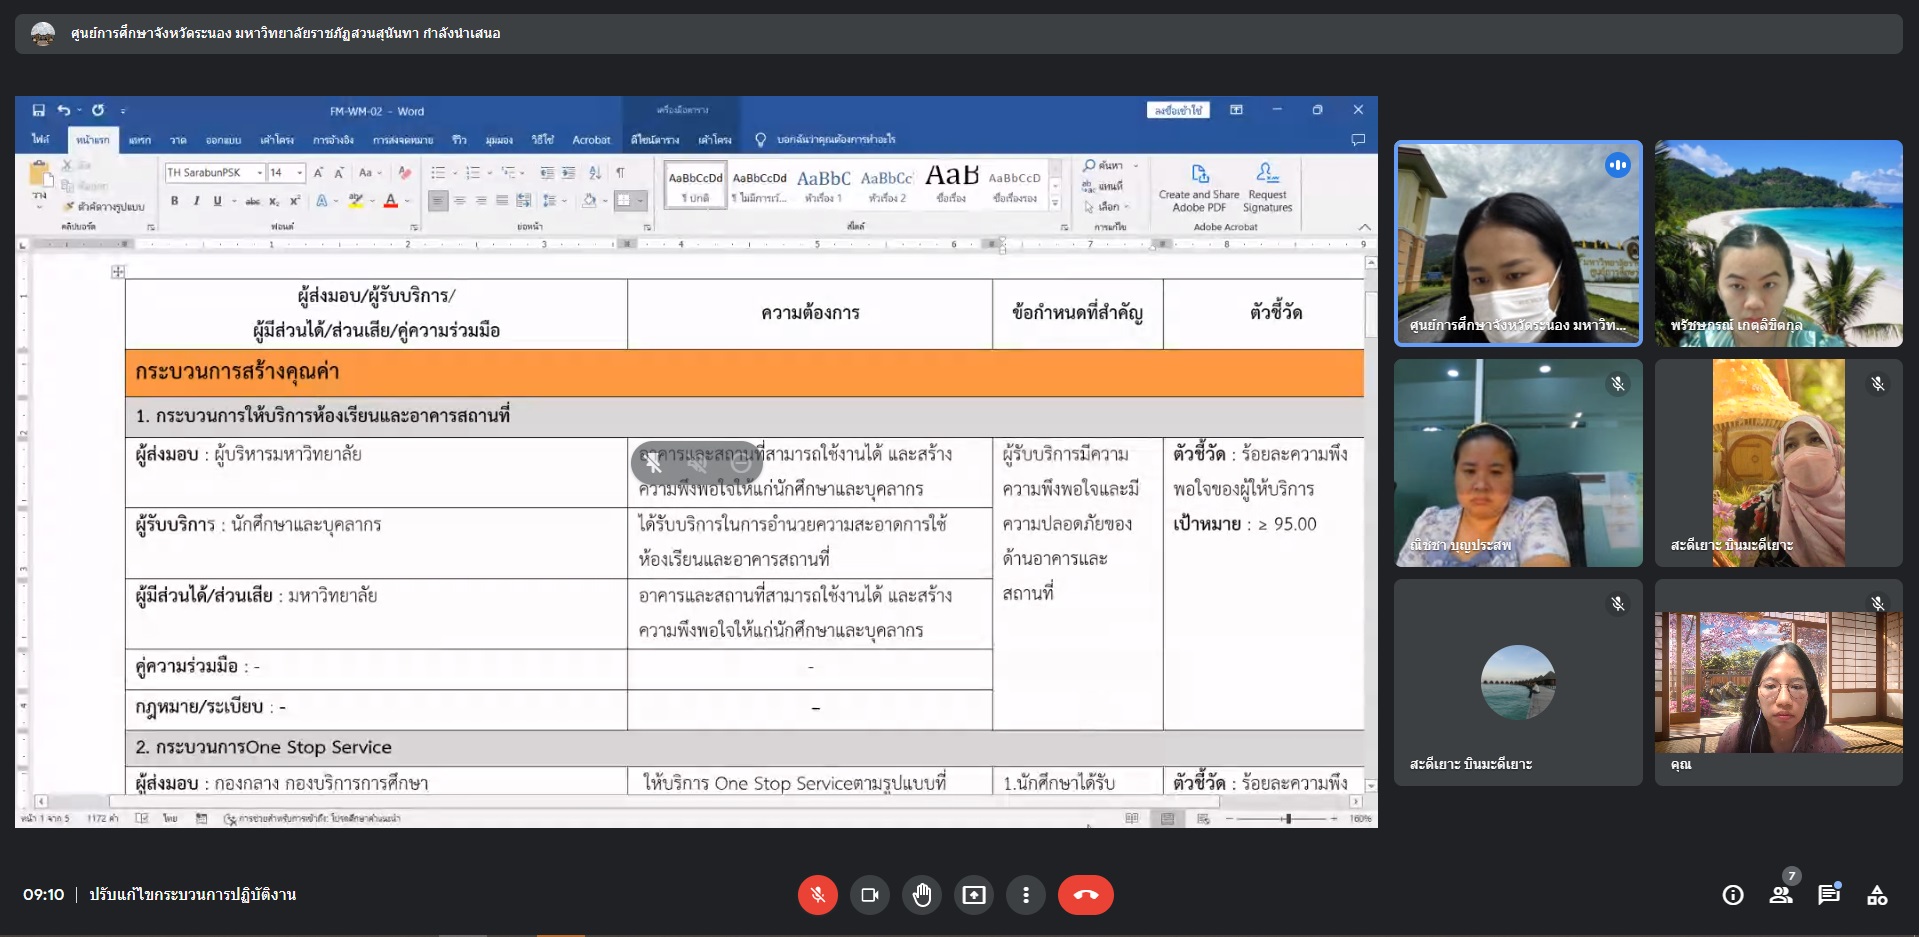
Task: Switch to the Acrobat ribbon tab
Action: 590,140
